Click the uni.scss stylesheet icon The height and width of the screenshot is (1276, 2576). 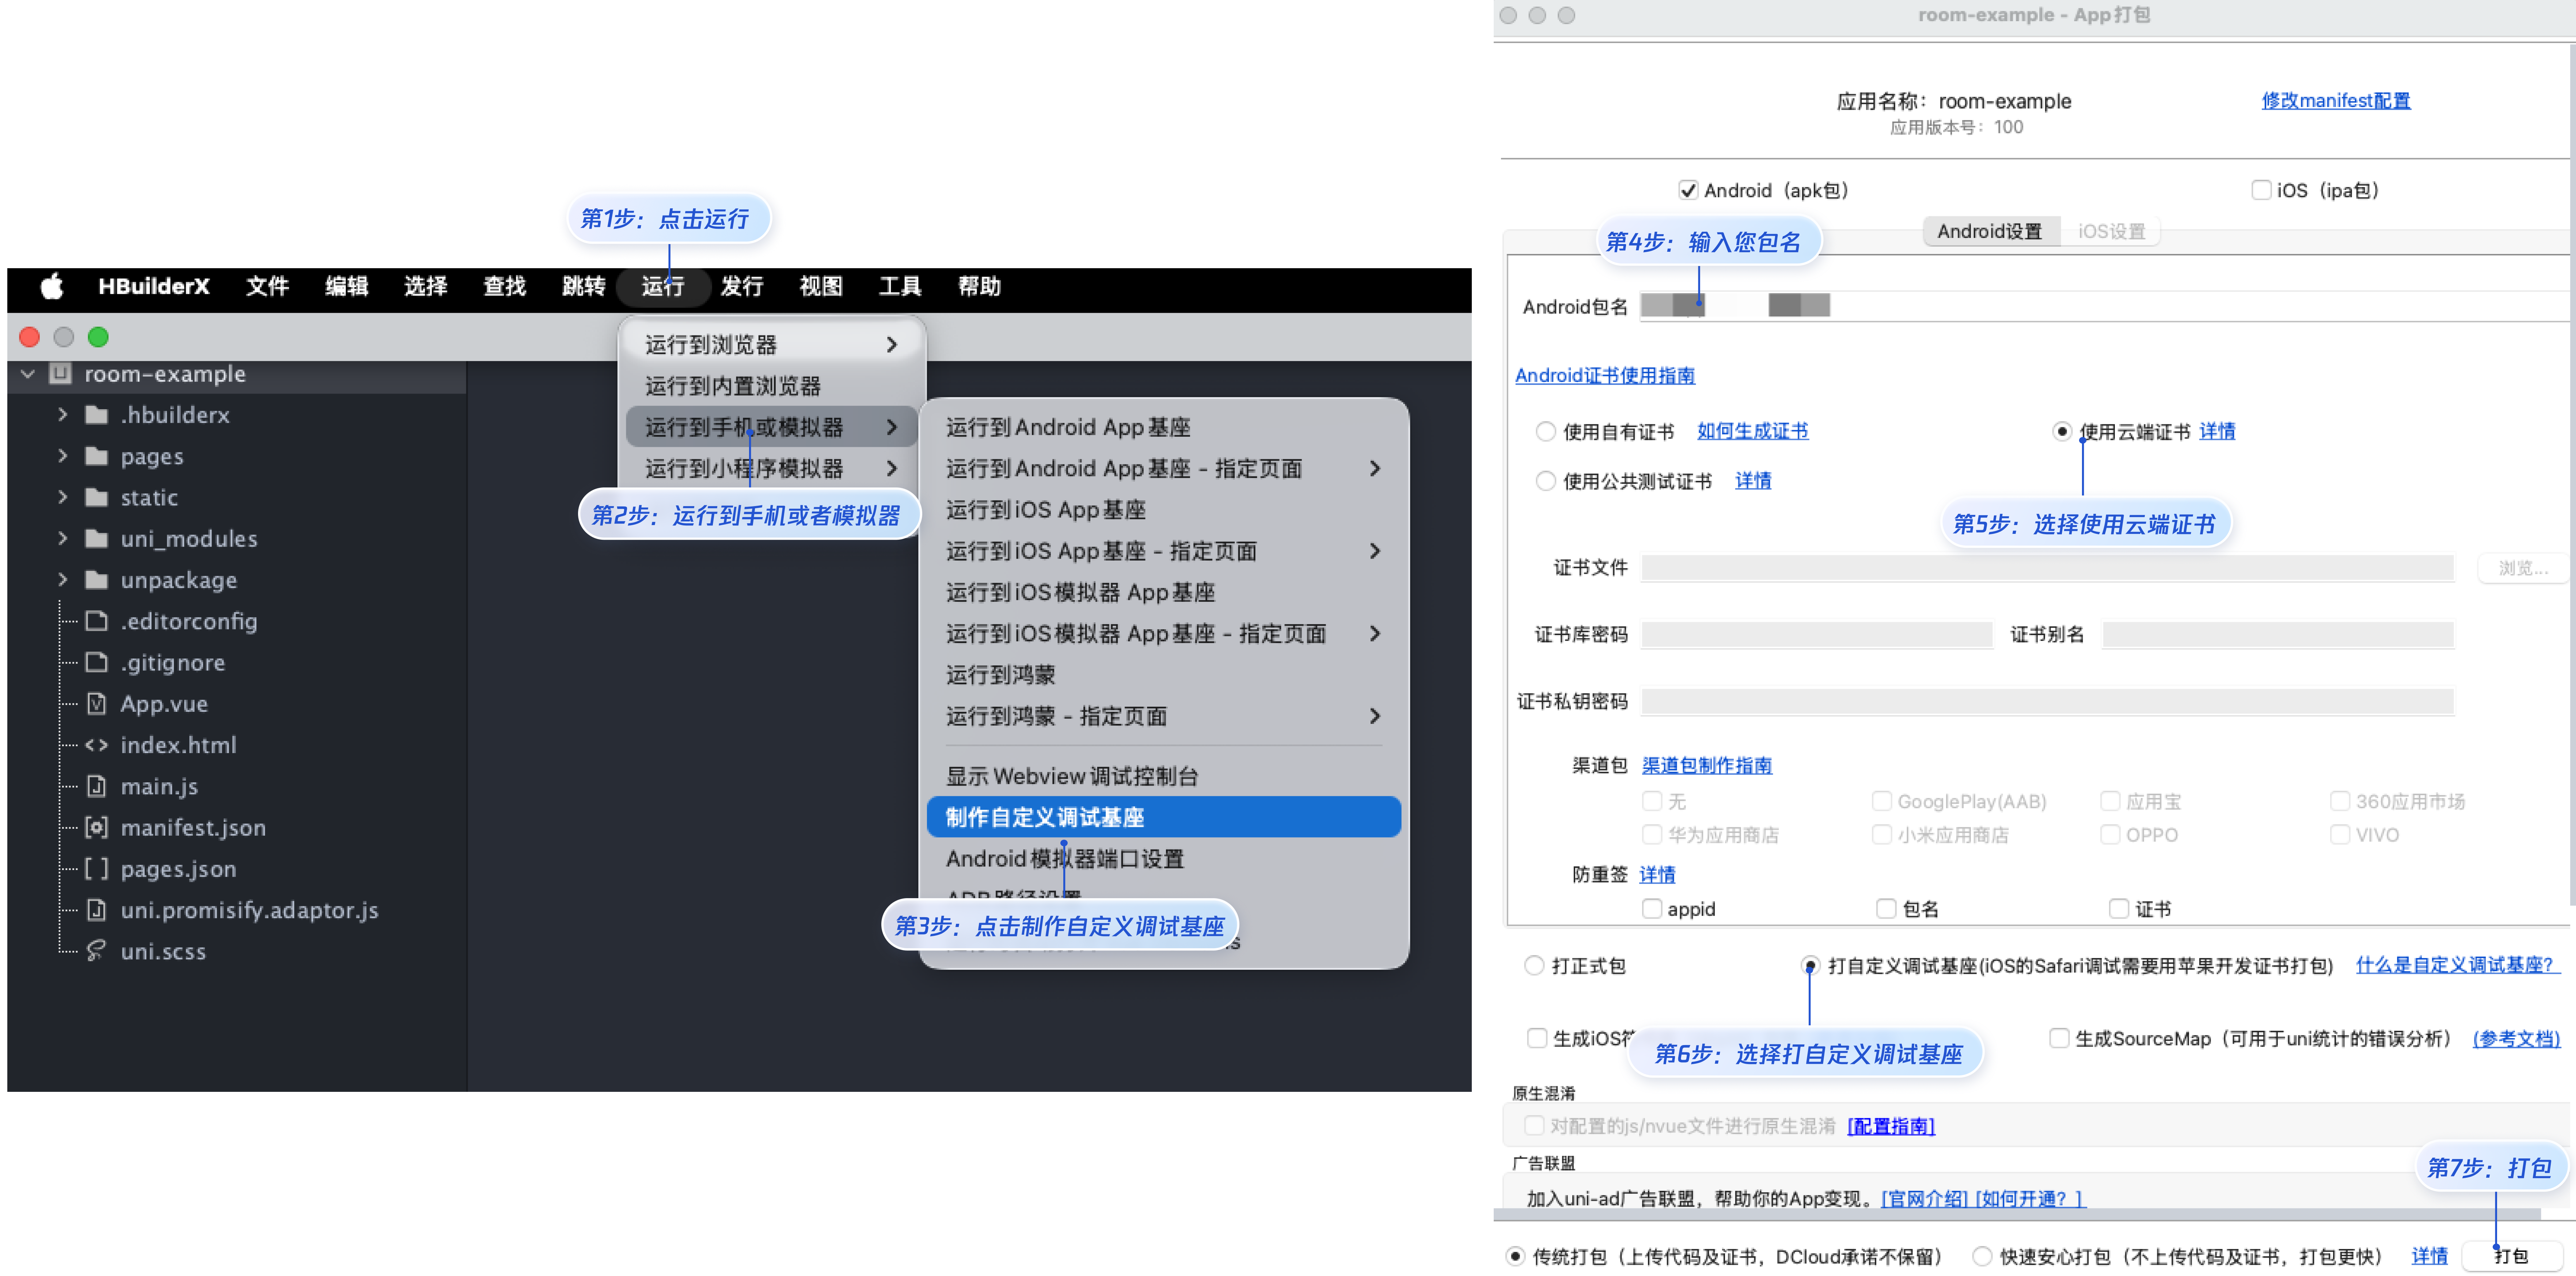coord(96,951)
